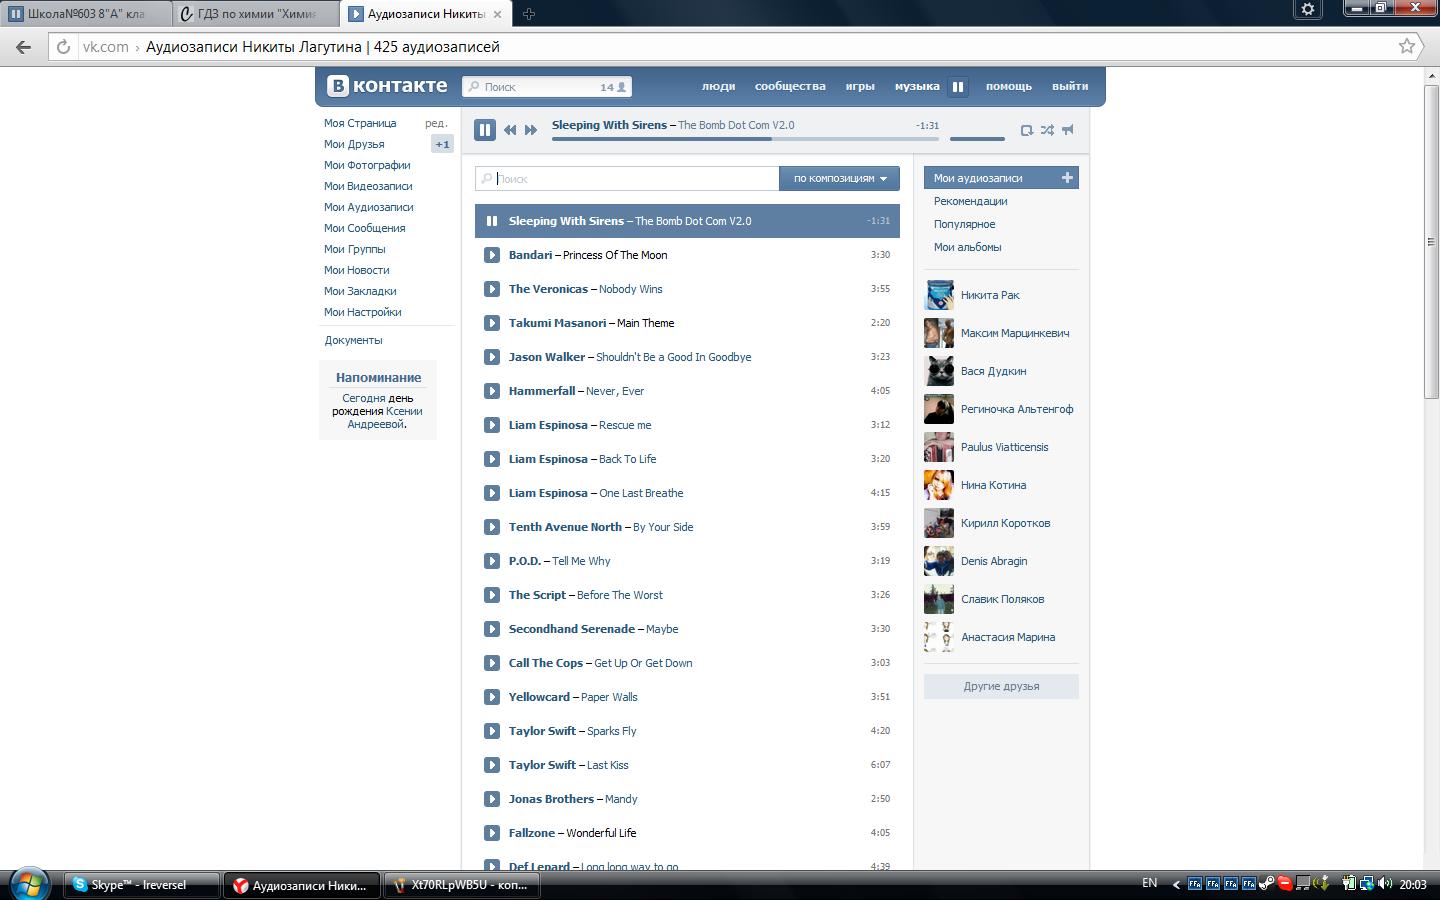1440x900 pixels.
Task: Open игры in the top menu
Action: [x=860, y=86]
